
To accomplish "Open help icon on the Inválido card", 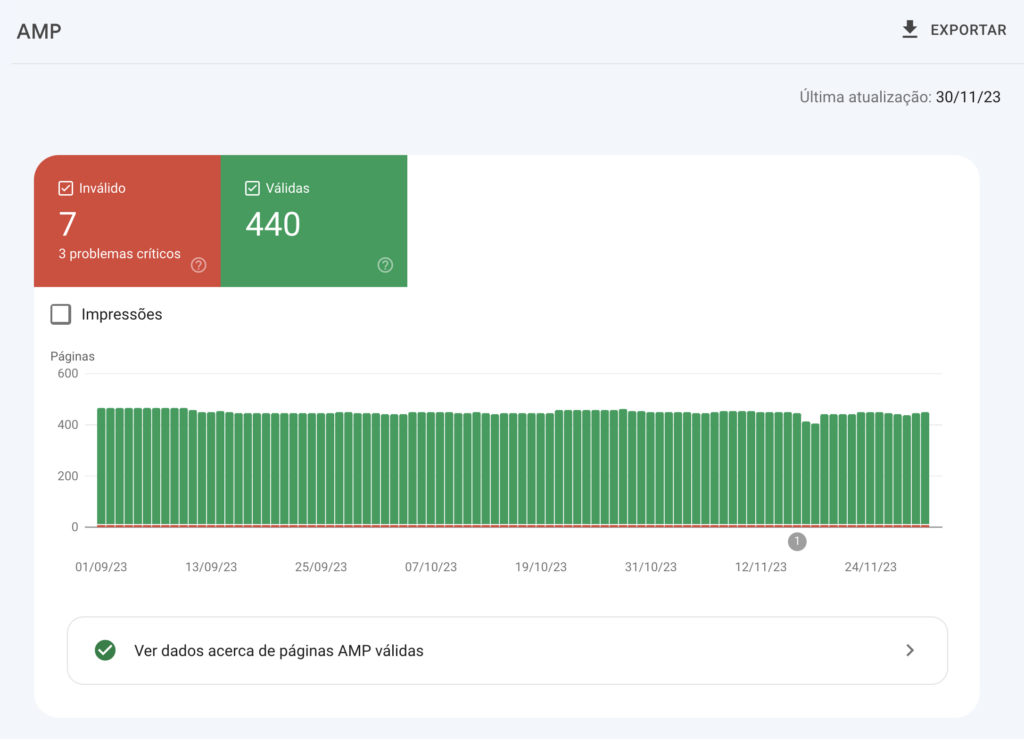I will (199, 265).
